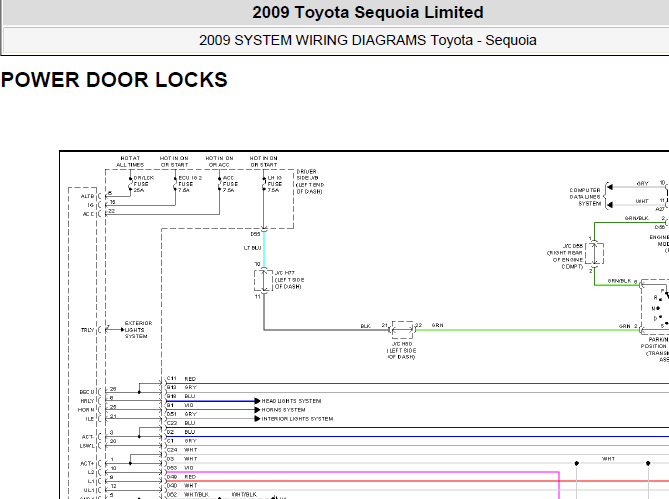Click the 'HEAD LIGHTS SYSTEM' reference
The width and height of the screenshot is (669, 499).
tap(291, 401)
